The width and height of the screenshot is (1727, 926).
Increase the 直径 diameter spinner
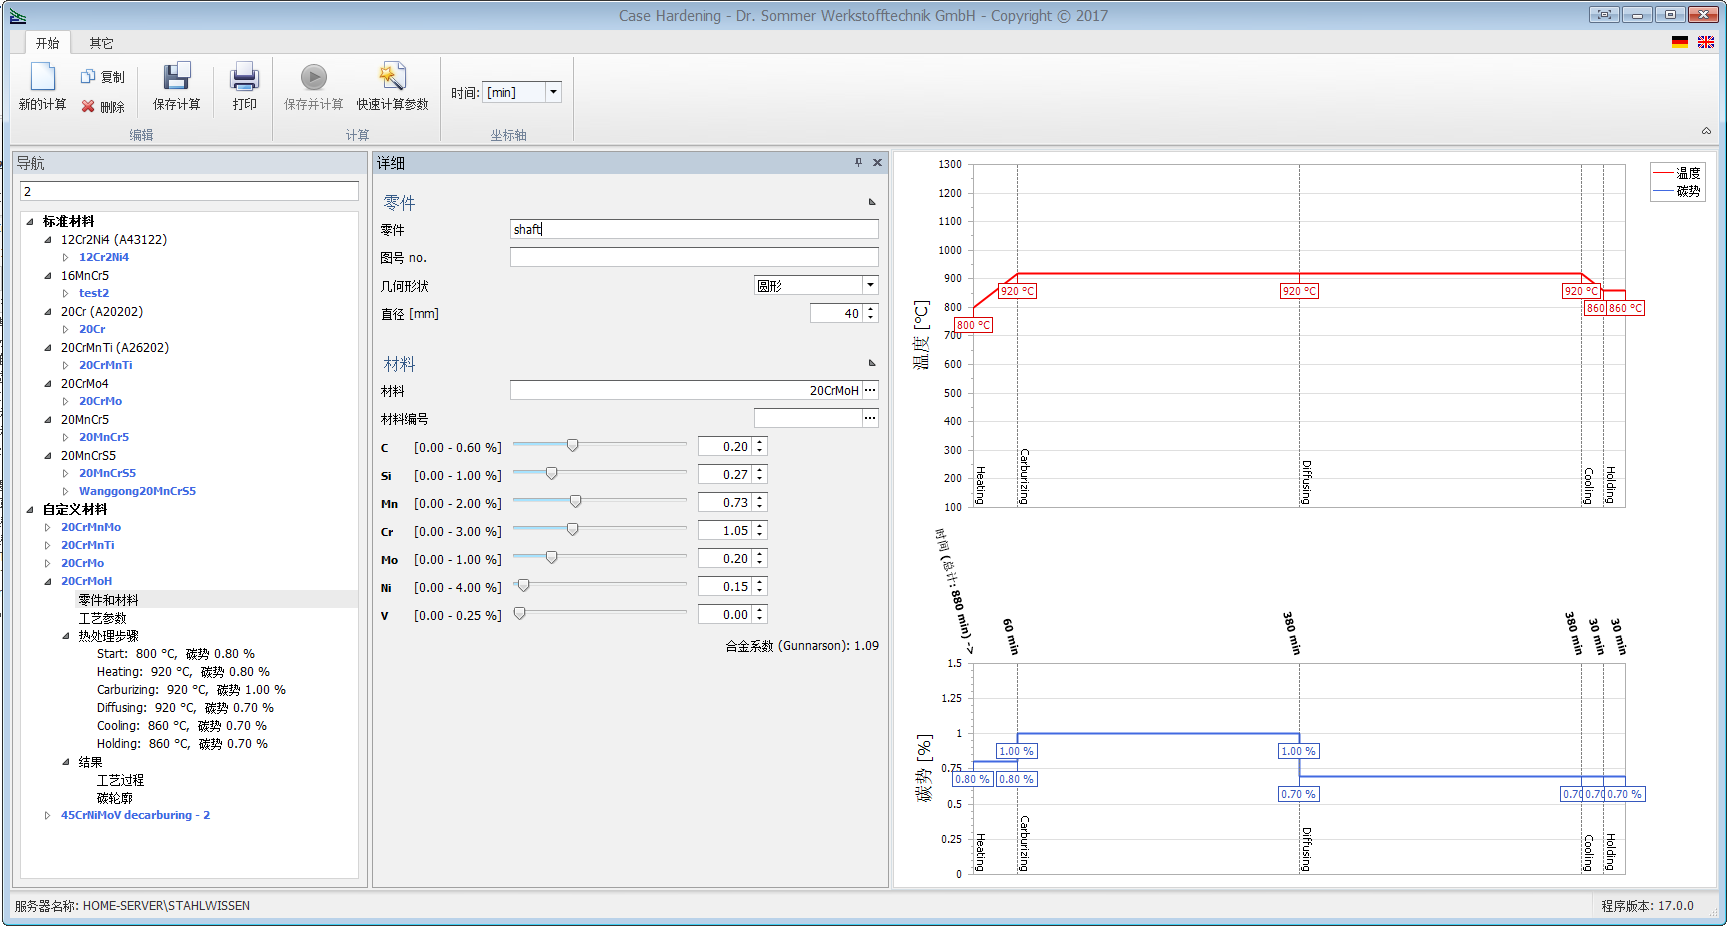click(871, 309)
